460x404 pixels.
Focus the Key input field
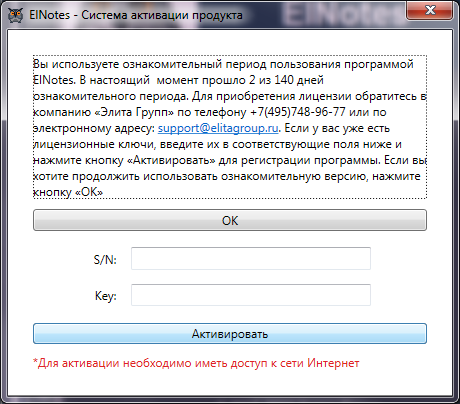pyautogui.click(x=251, y=295)
